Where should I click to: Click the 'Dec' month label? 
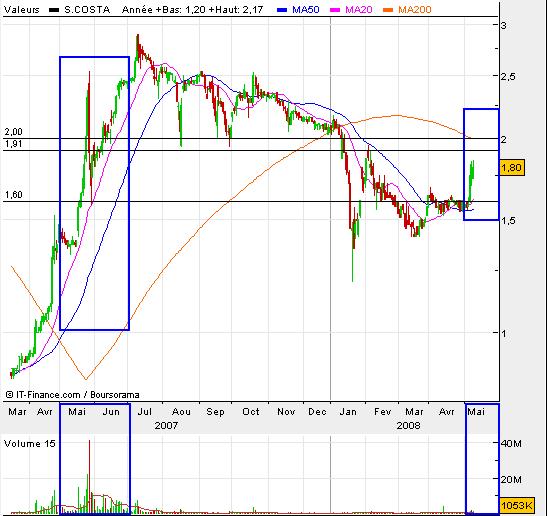coord(317,412)
